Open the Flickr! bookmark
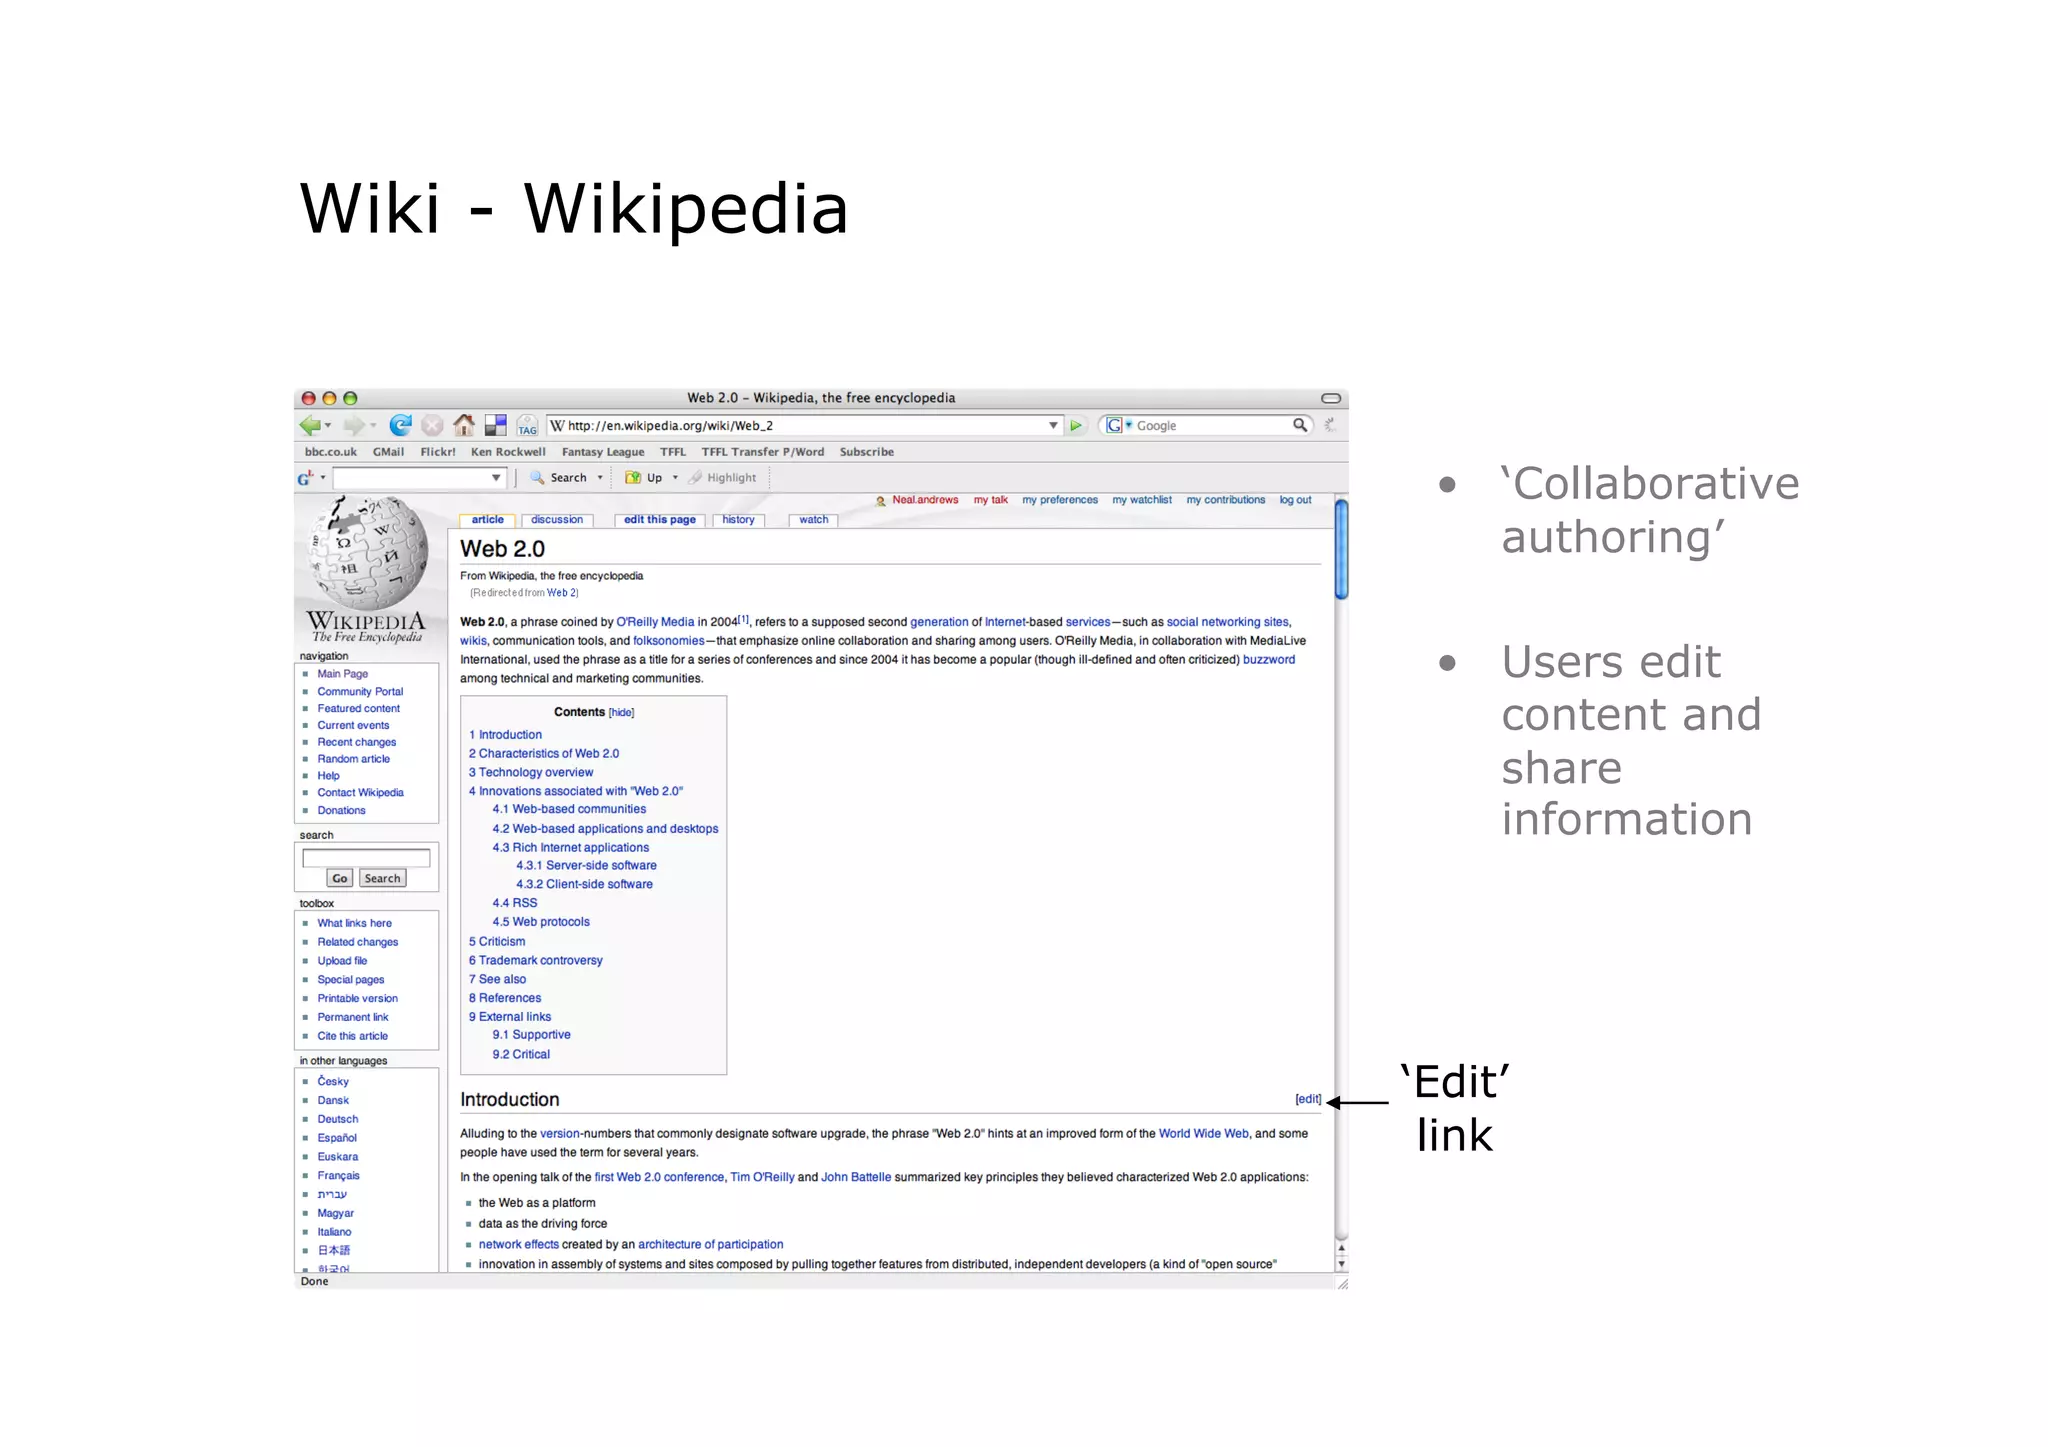2048x1447 pixels. [x=438, y=452]
